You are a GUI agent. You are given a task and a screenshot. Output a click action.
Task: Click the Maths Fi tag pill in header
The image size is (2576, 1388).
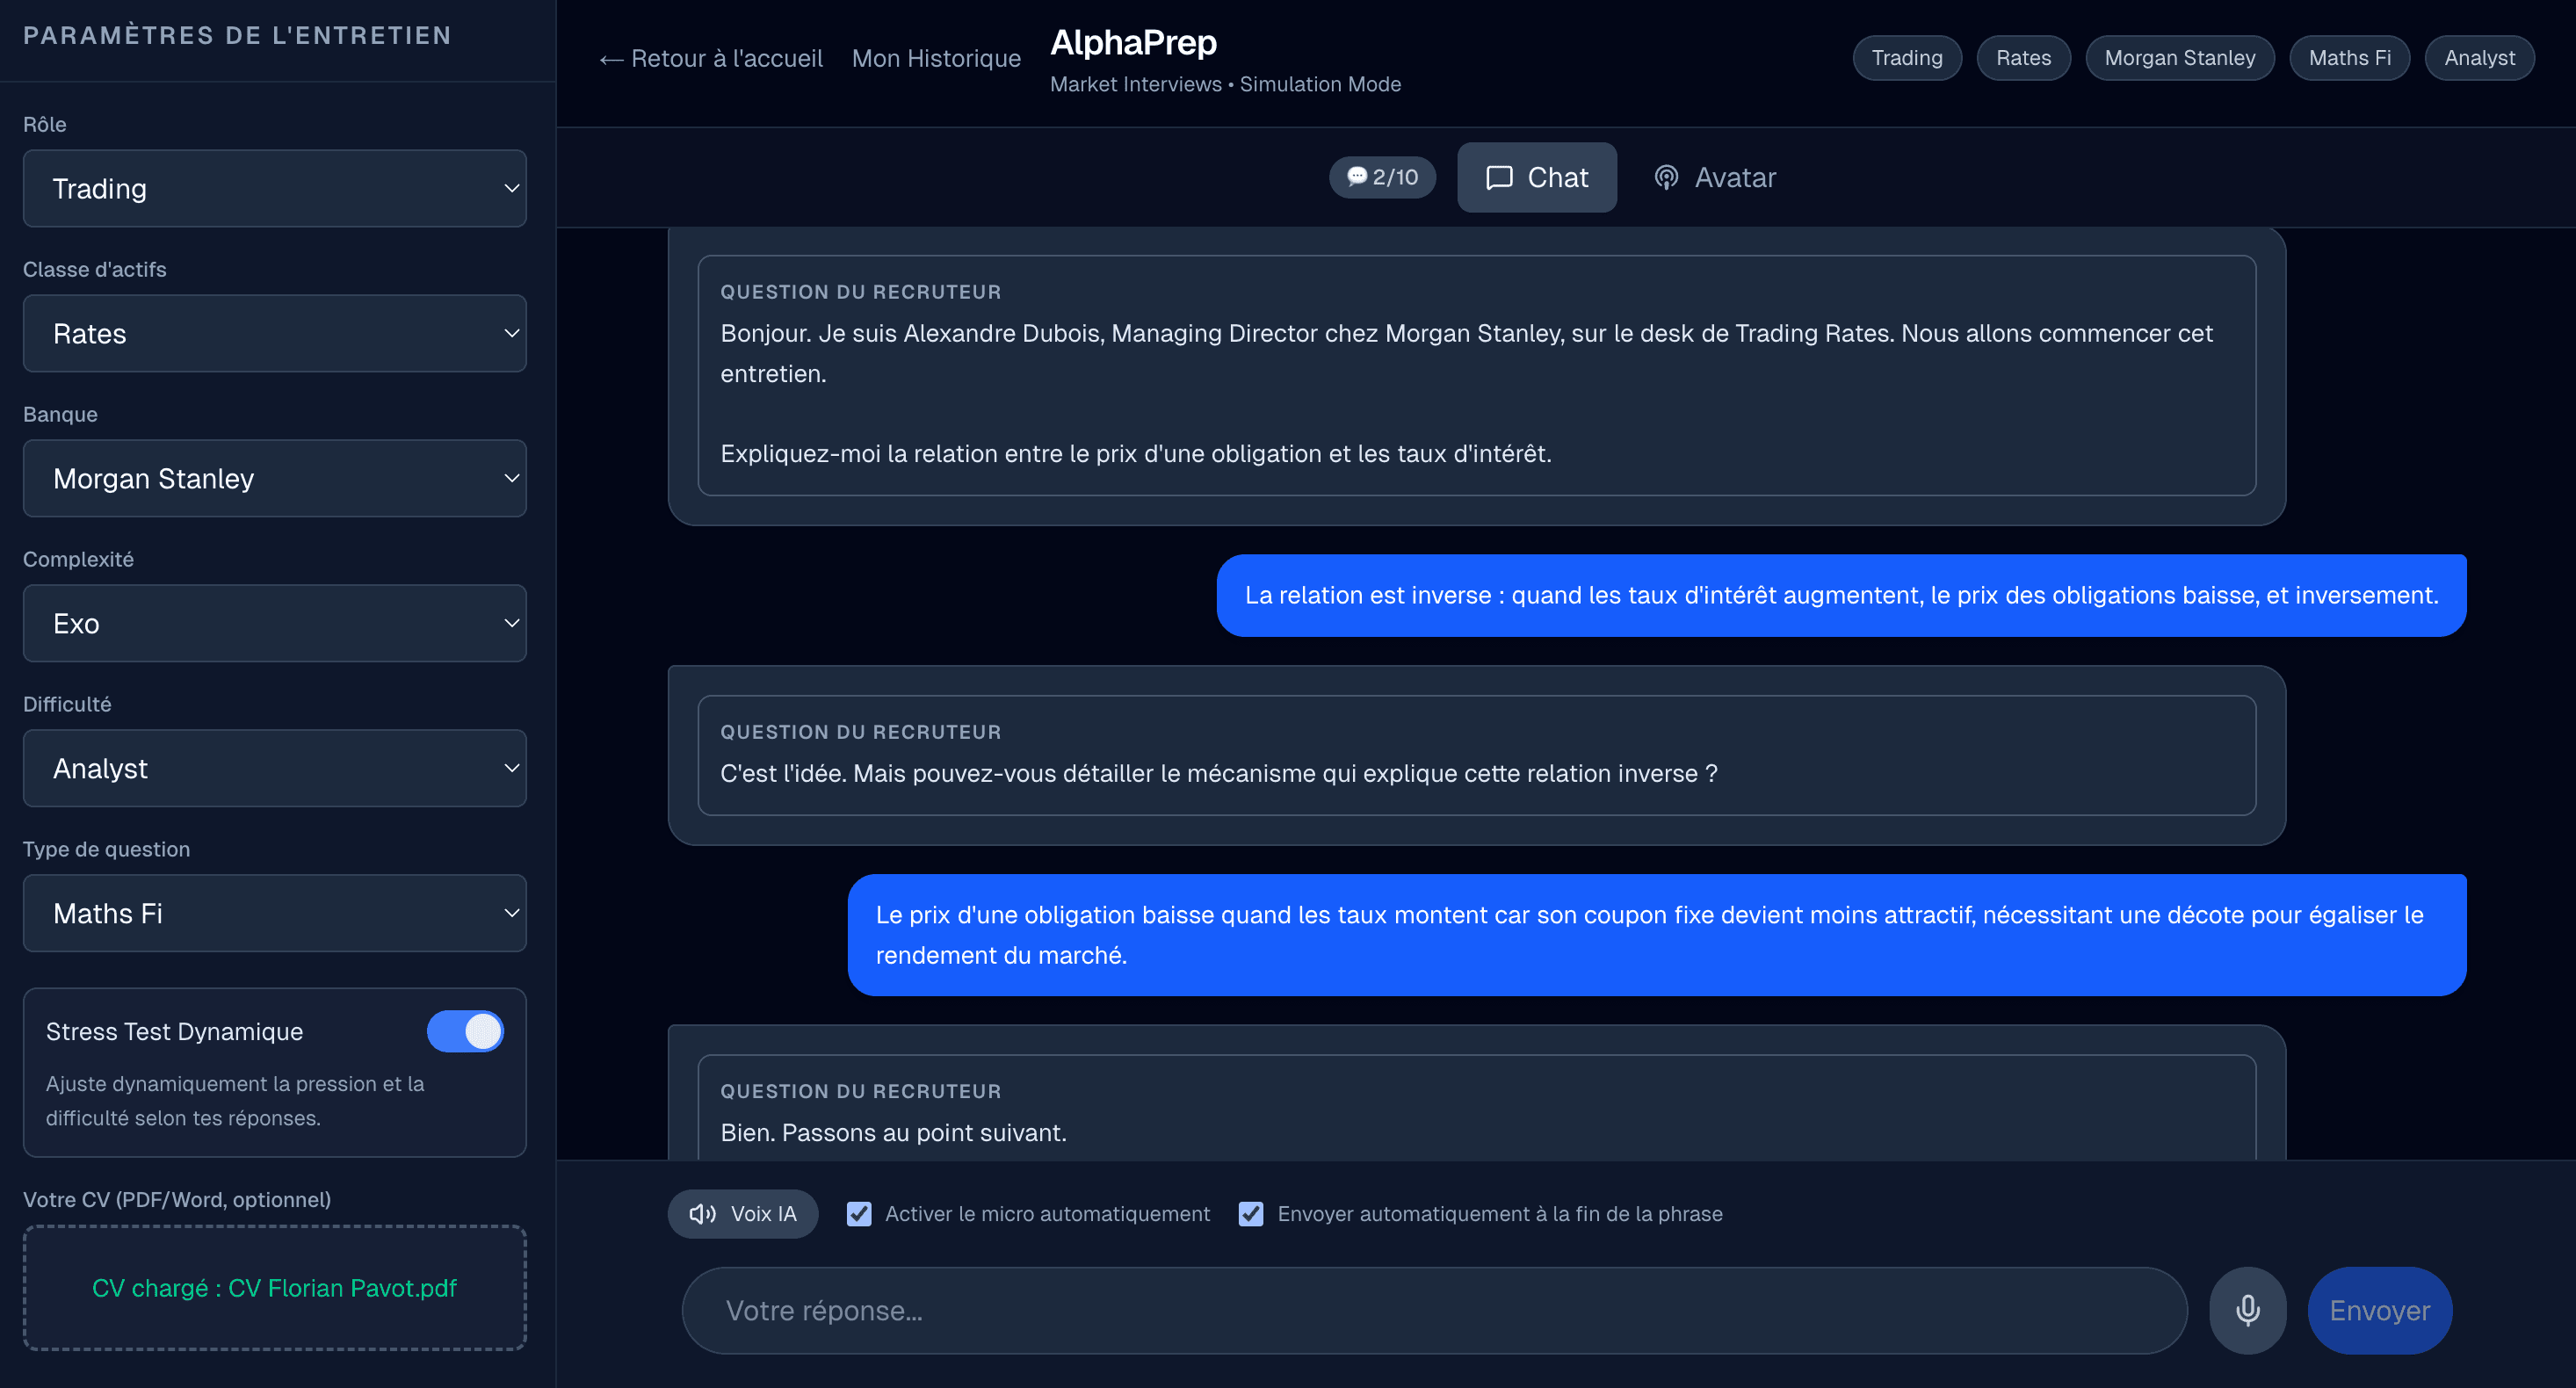pyautogui.click(x=2349, y=58)
